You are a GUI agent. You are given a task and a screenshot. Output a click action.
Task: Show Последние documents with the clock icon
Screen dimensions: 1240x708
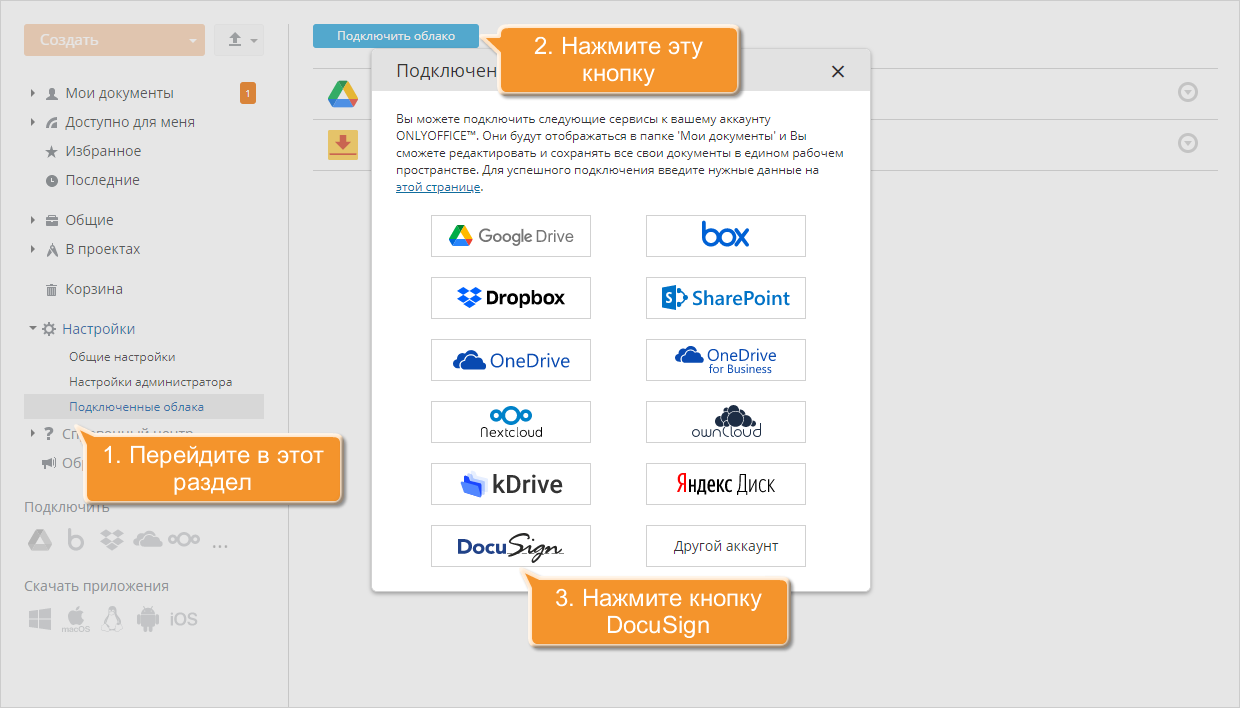[102, 180]
